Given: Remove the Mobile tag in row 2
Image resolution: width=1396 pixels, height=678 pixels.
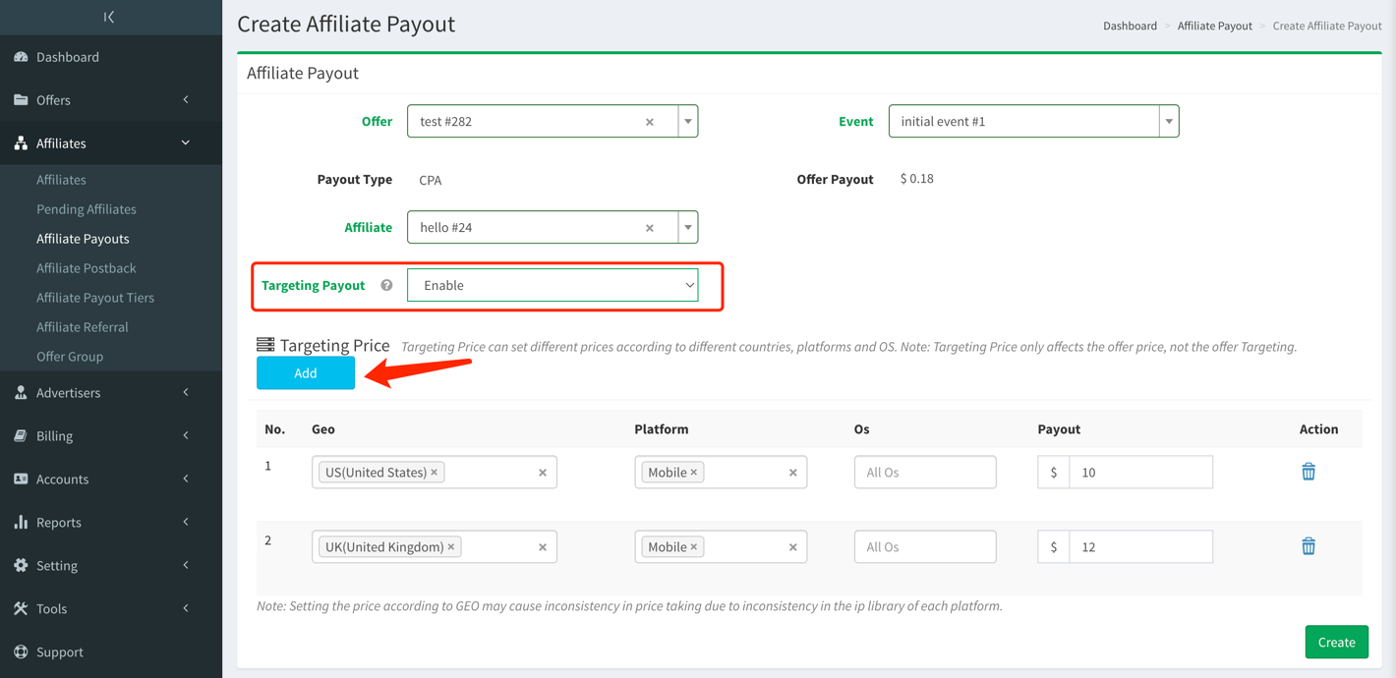Looking at the screenshot, I should click(x=694, y=547).
